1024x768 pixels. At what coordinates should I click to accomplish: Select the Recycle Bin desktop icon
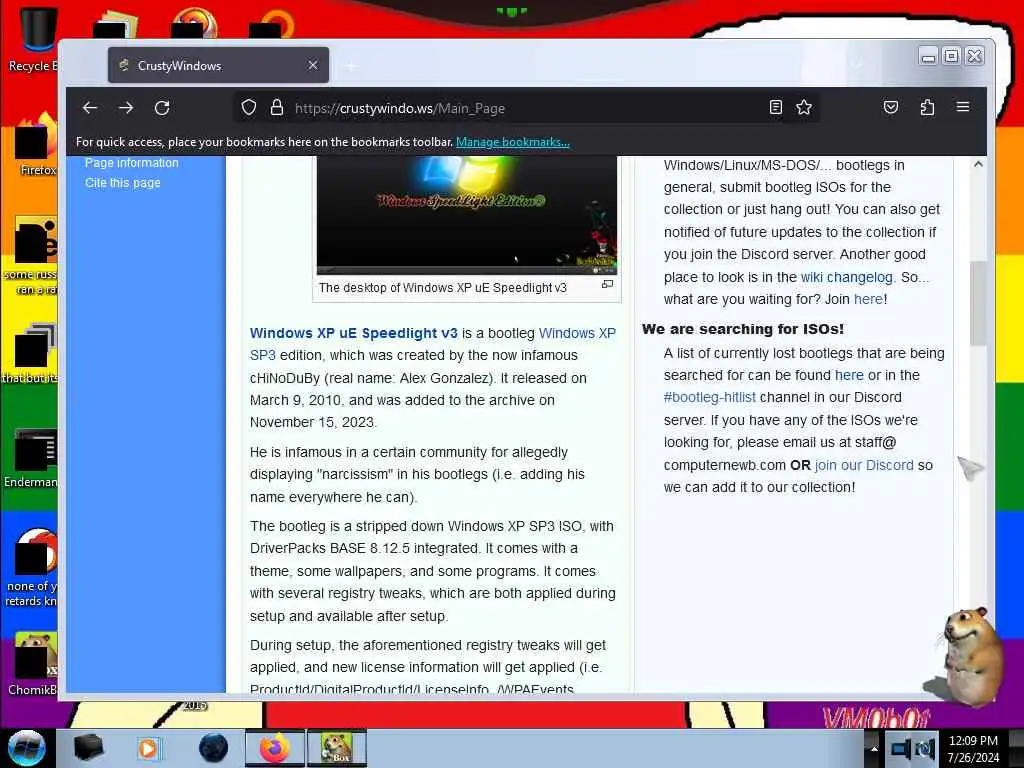tap(33, 39)
